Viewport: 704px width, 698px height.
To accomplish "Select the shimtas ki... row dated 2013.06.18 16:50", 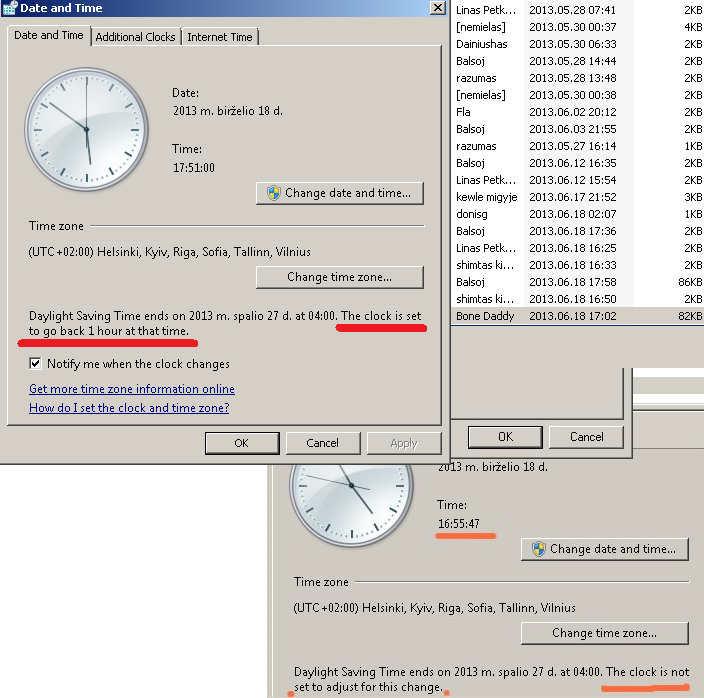I will (577, 299).
